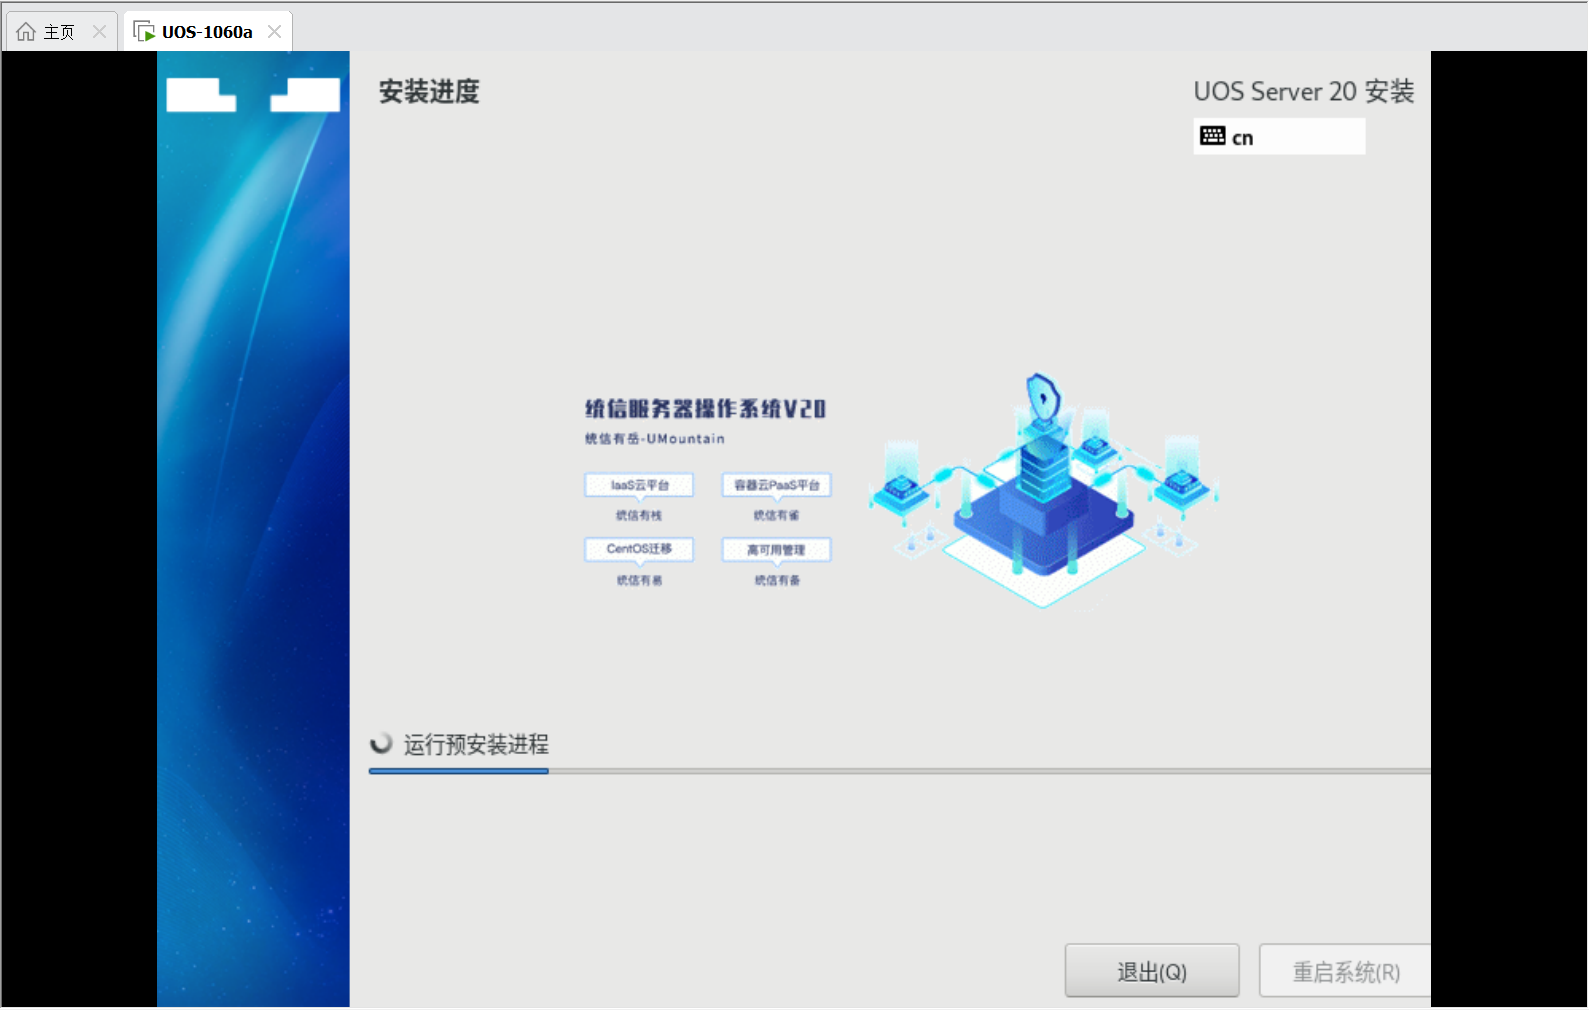Click the 统信有栈 caption under IaaS云平台
1589x1010 pixels.
pyautogui.click(x=639, y=516)
